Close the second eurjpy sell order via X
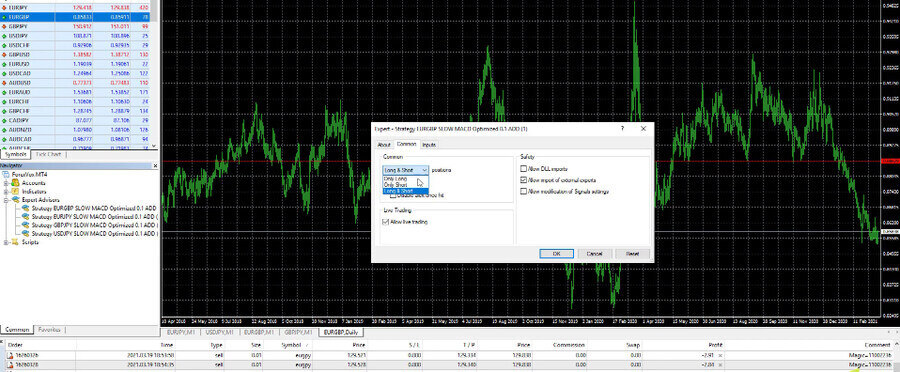This screenshot has width=900, height=372. (x=720, y=364)
